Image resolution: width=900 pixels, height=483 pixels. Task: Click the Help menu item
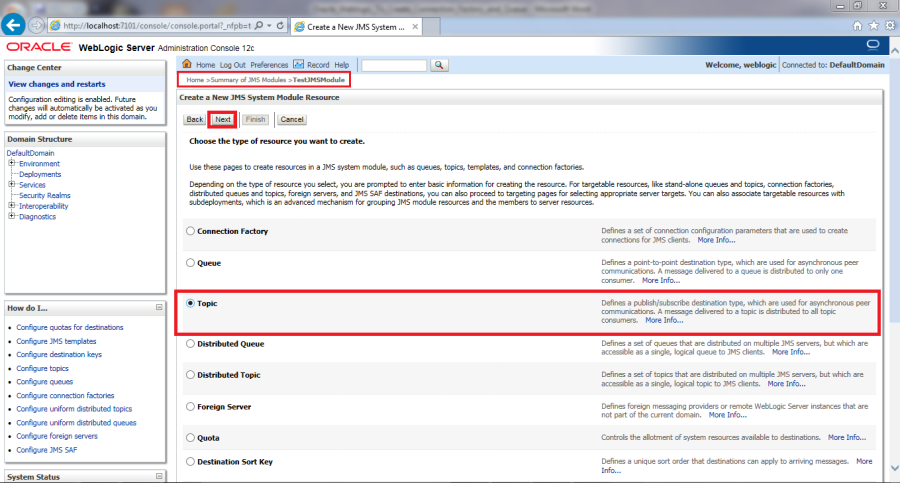click(342, 65)
